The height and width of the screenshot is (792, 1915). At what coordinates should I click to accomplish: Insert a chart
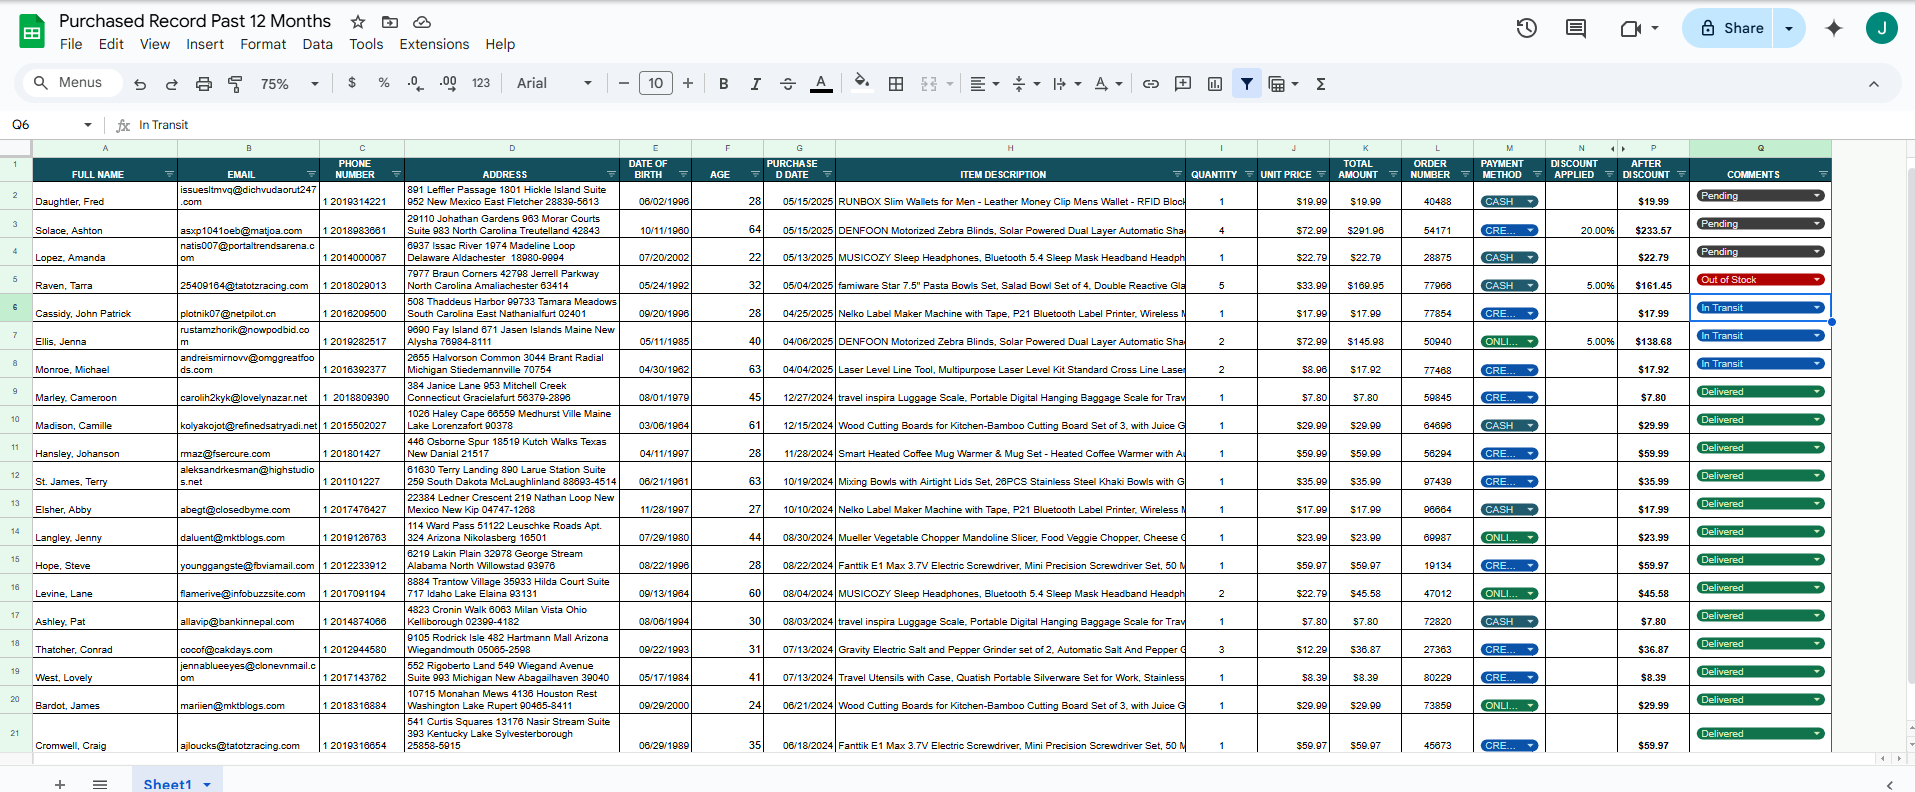[1215, 84]
